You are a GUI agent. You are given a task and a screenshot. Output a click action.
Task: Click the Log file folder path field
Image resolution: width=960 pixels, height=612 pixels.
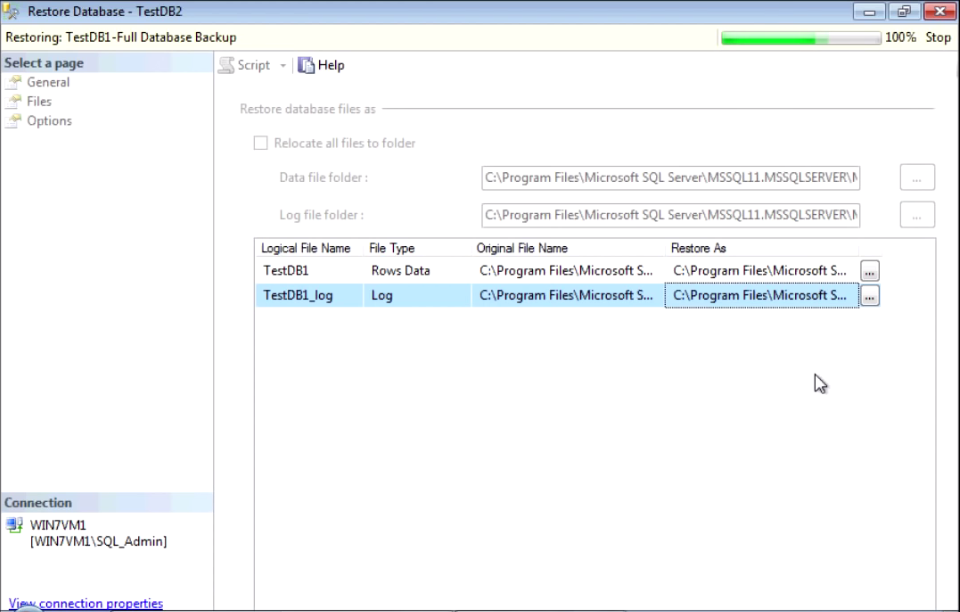click(x=670, y=215)
